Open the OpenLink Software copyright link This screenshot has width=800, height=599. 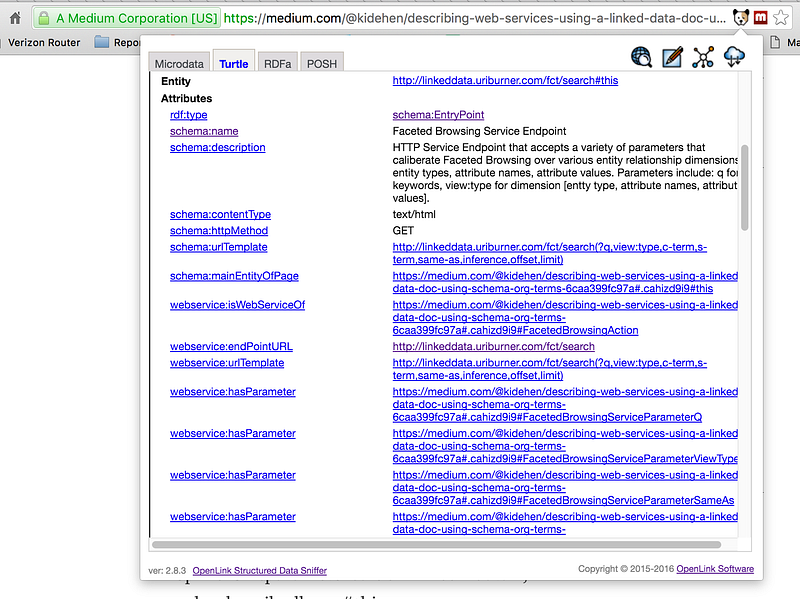715,569
